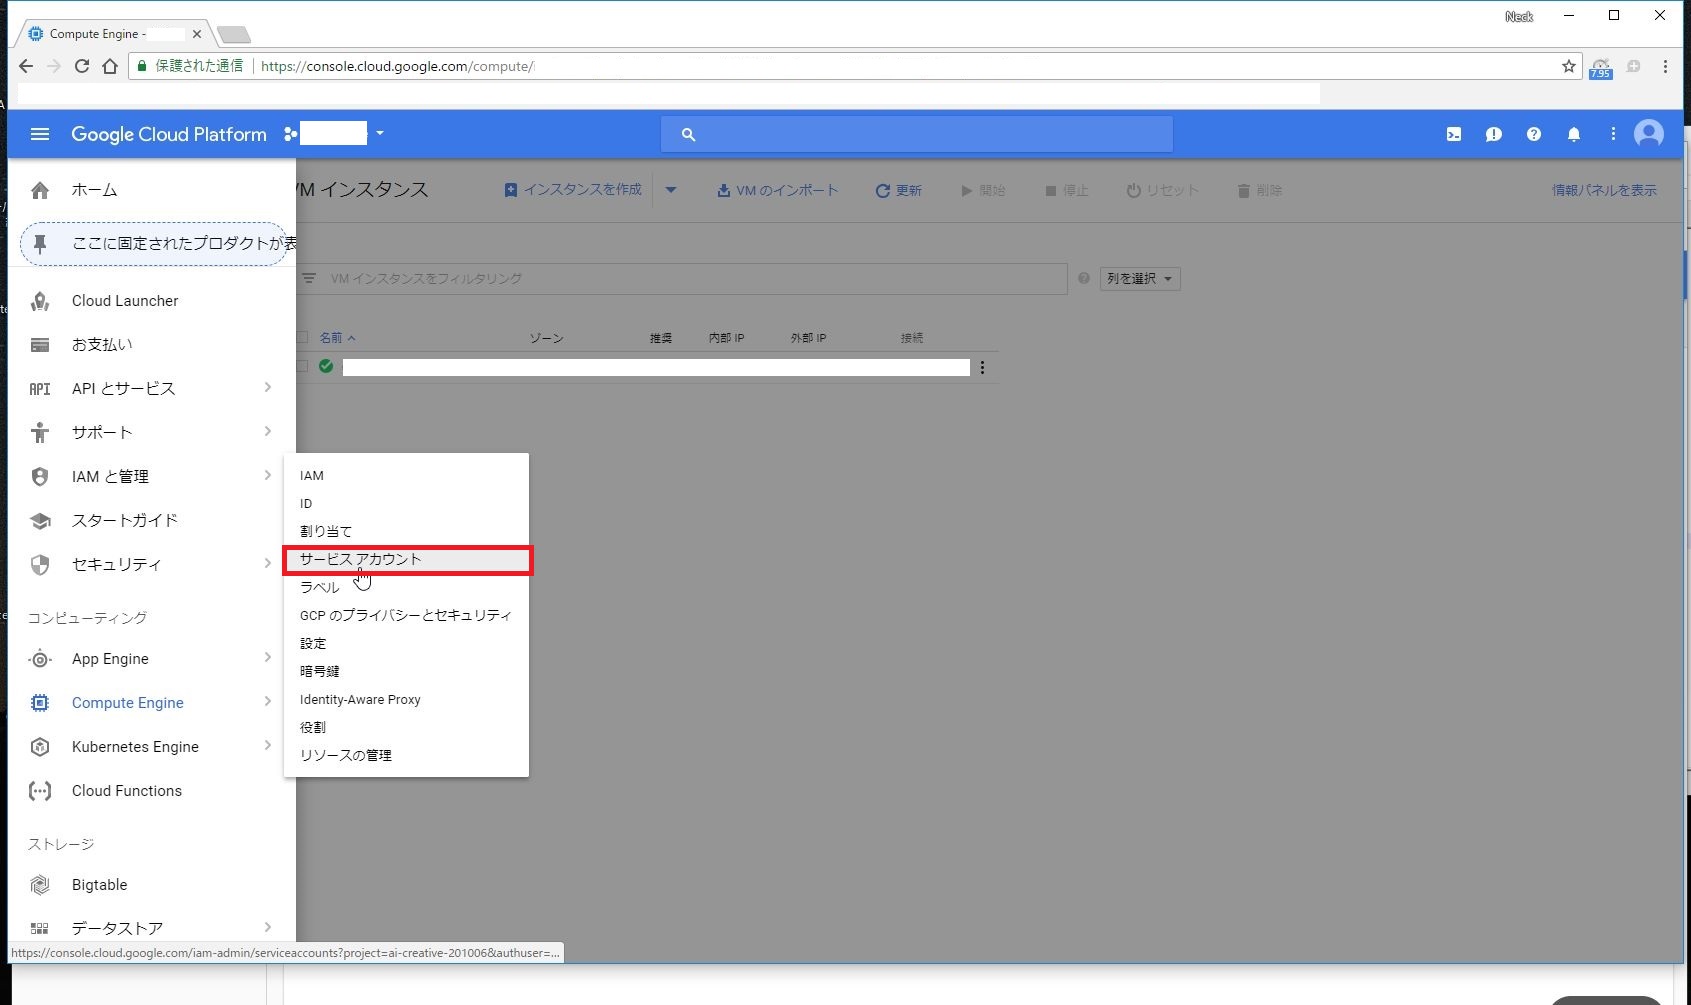The image size is (1691, 1005).
Task: Click the Google Cloud Platform logo text
Action: (x=169, y=134)
